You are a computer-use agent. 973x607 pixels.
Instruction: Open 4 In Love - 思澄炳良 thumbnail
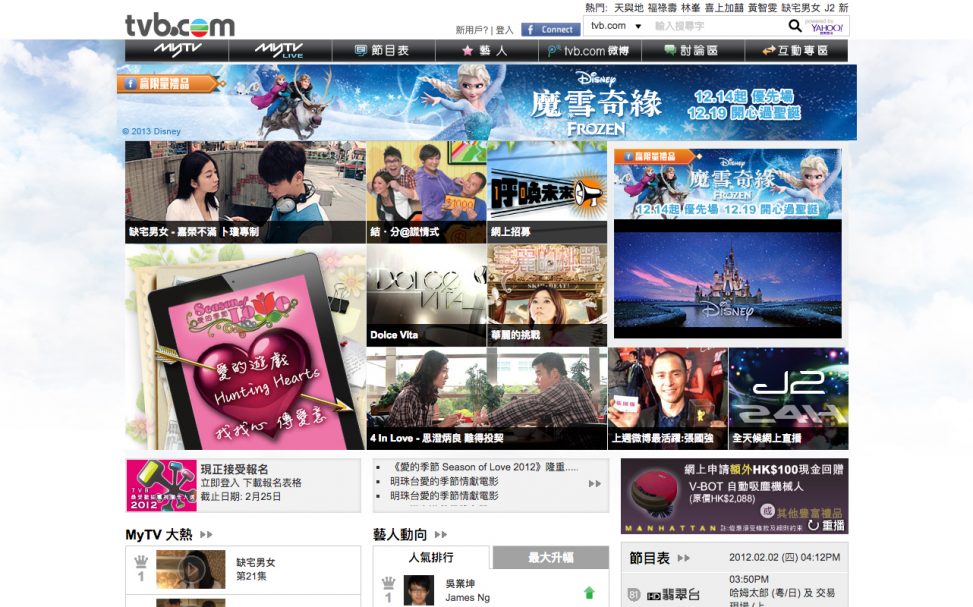pyautogui.click(x=486, y=398)
